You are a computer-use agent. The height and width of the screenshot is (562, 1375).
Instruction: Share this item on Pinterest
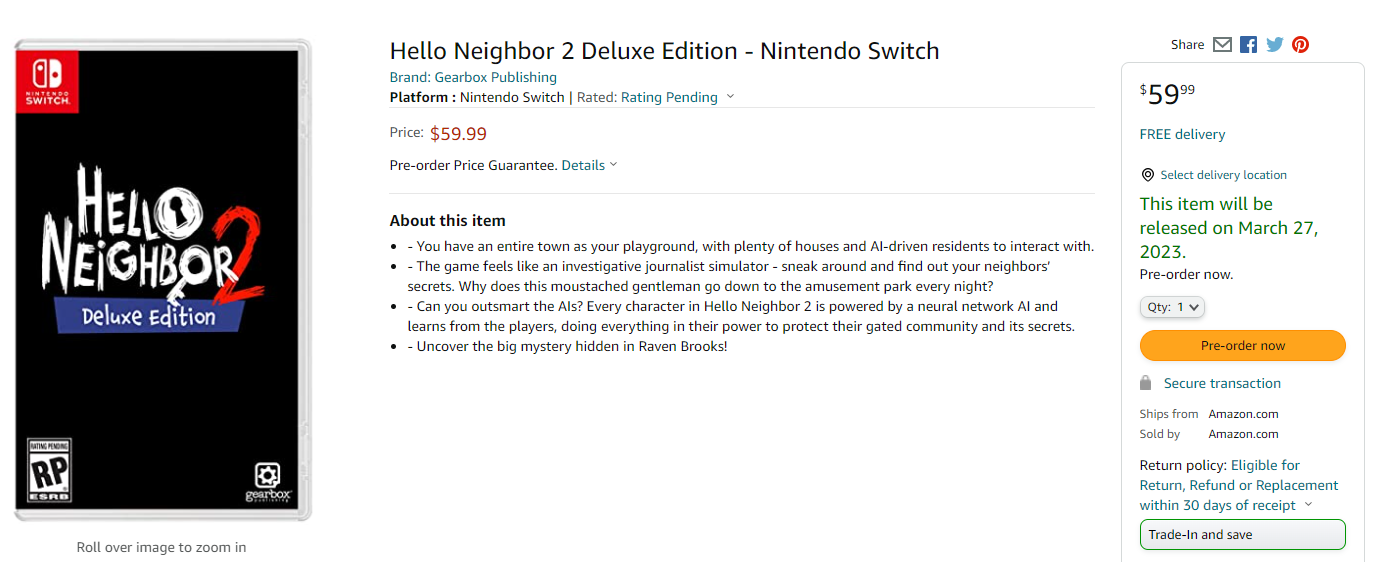(1300, 45)
